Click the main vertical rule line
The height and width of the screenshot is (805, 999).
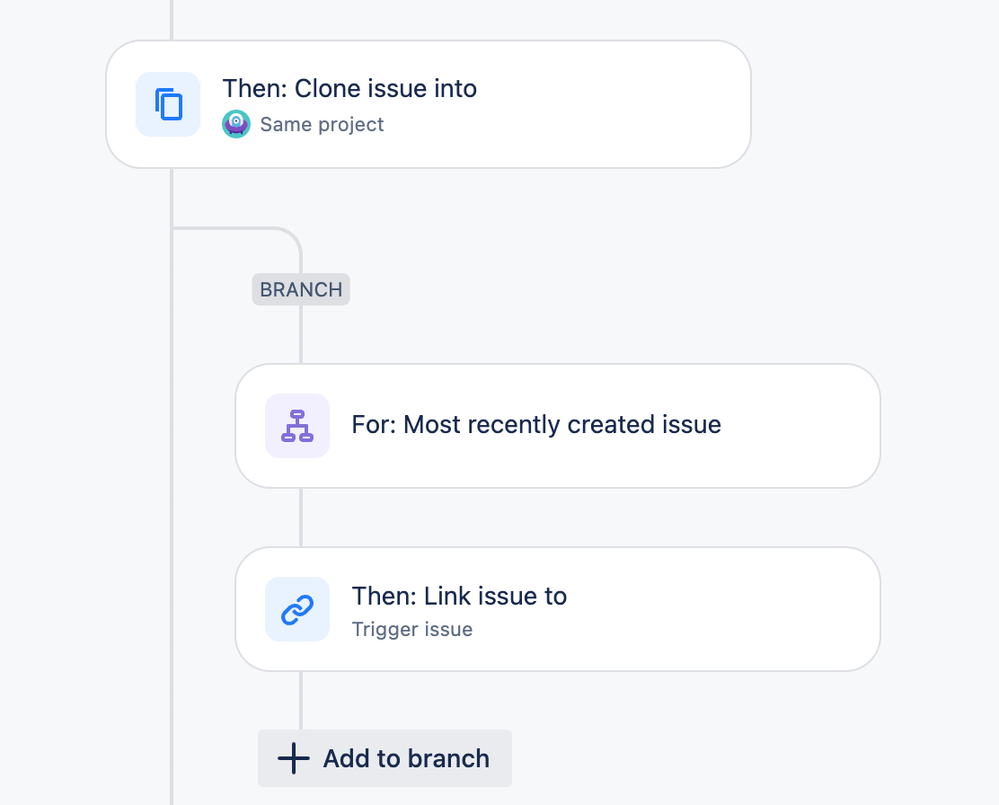(173, 400)
